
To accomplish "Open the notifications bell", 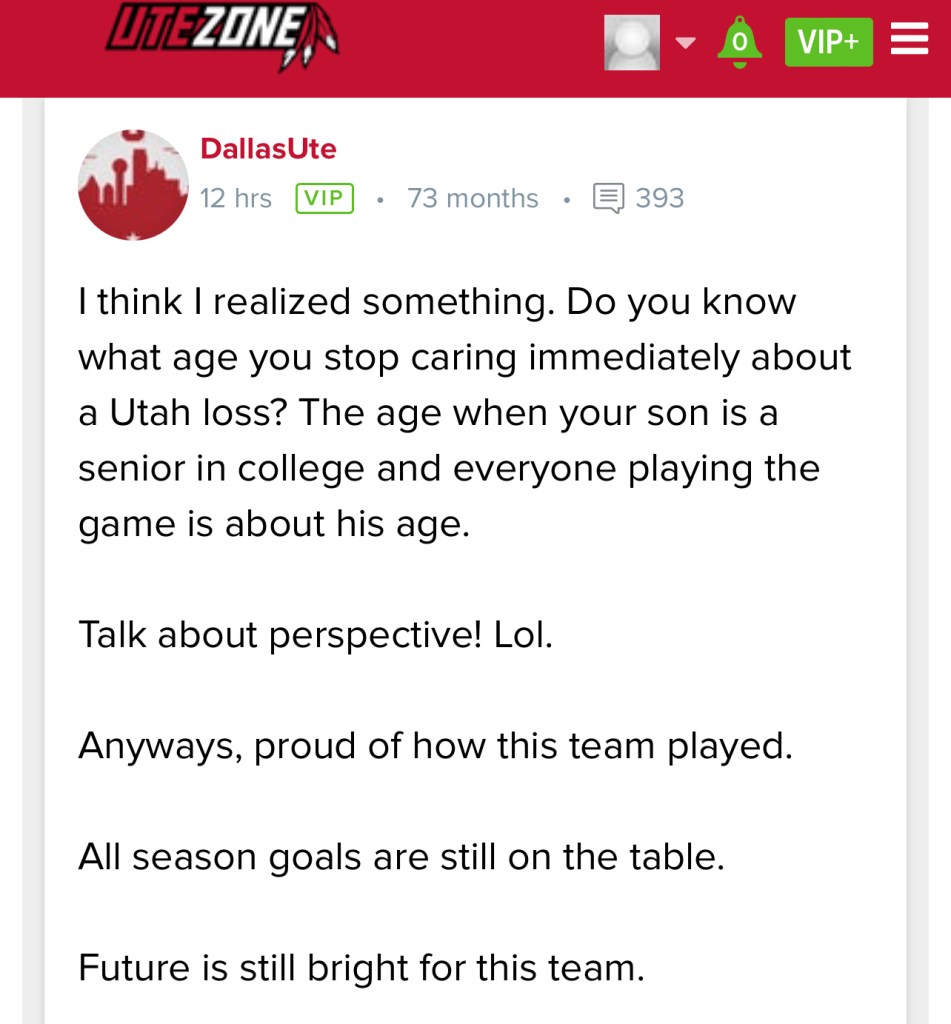I will pos(739,43).
